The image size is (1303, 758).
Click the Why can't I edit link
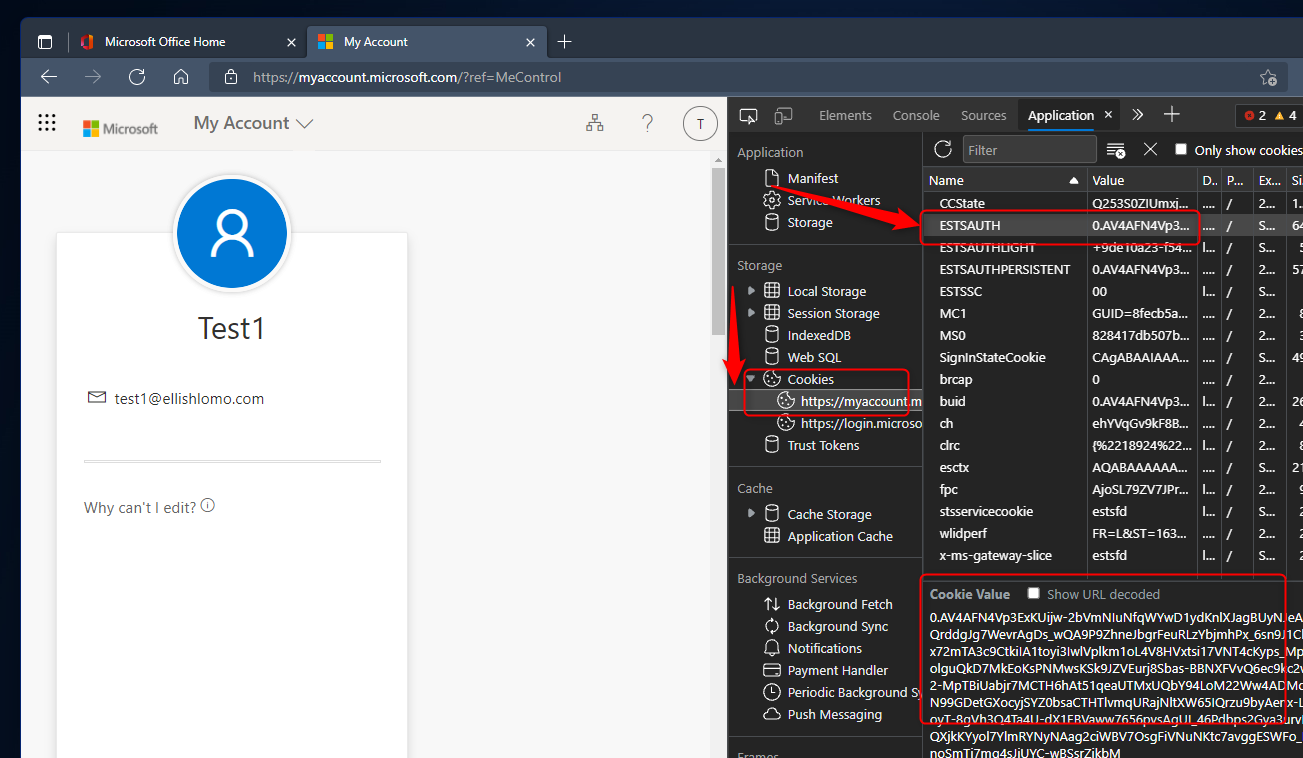(140, 508)
